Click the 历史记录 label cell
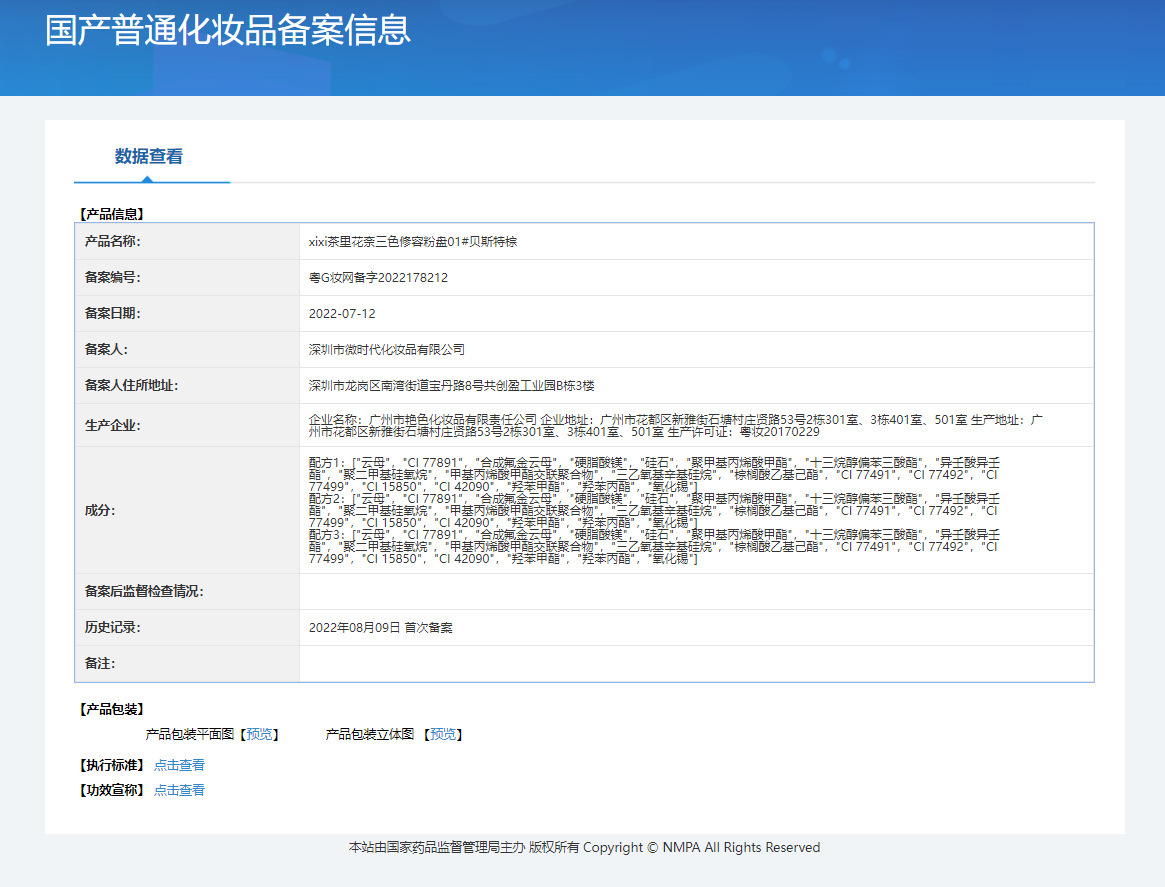Image resolution: width=1165 pixels, height=887 pixels. coord(187,627)
